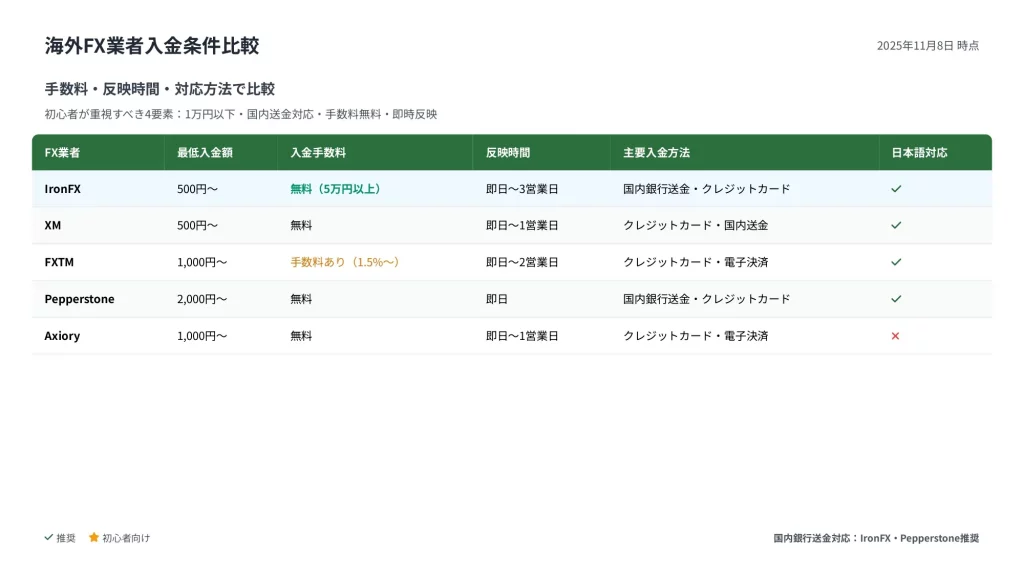The width and height of the screenshot is (1024, 576).
Task: Select the 主要入金方法 column header
Action: [656, 153]
